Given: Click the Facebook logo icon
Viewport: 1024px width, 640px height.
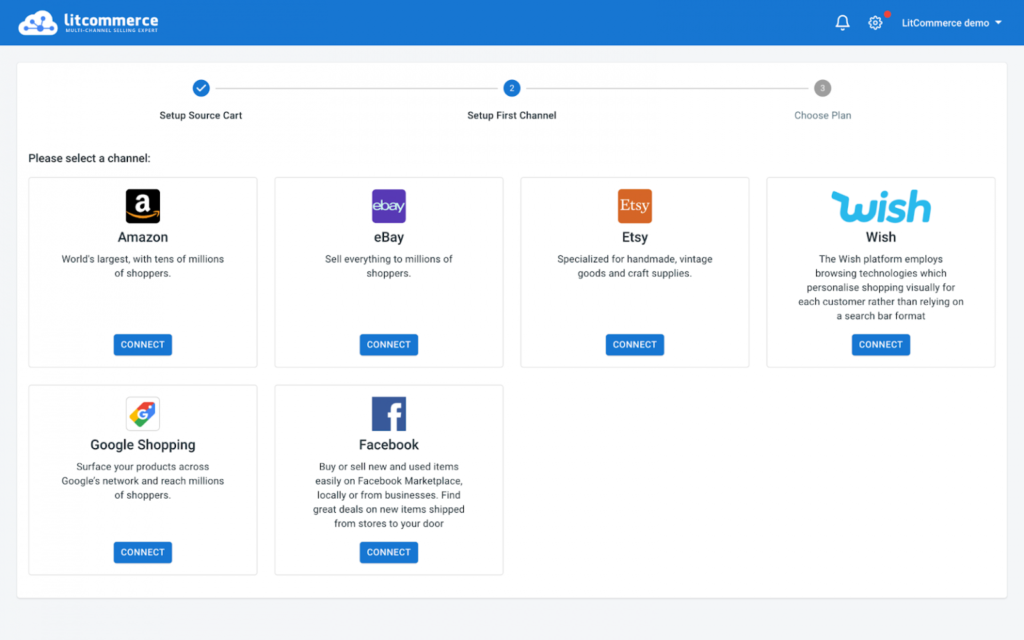Looking at the screenshot, I should (389, 414).
